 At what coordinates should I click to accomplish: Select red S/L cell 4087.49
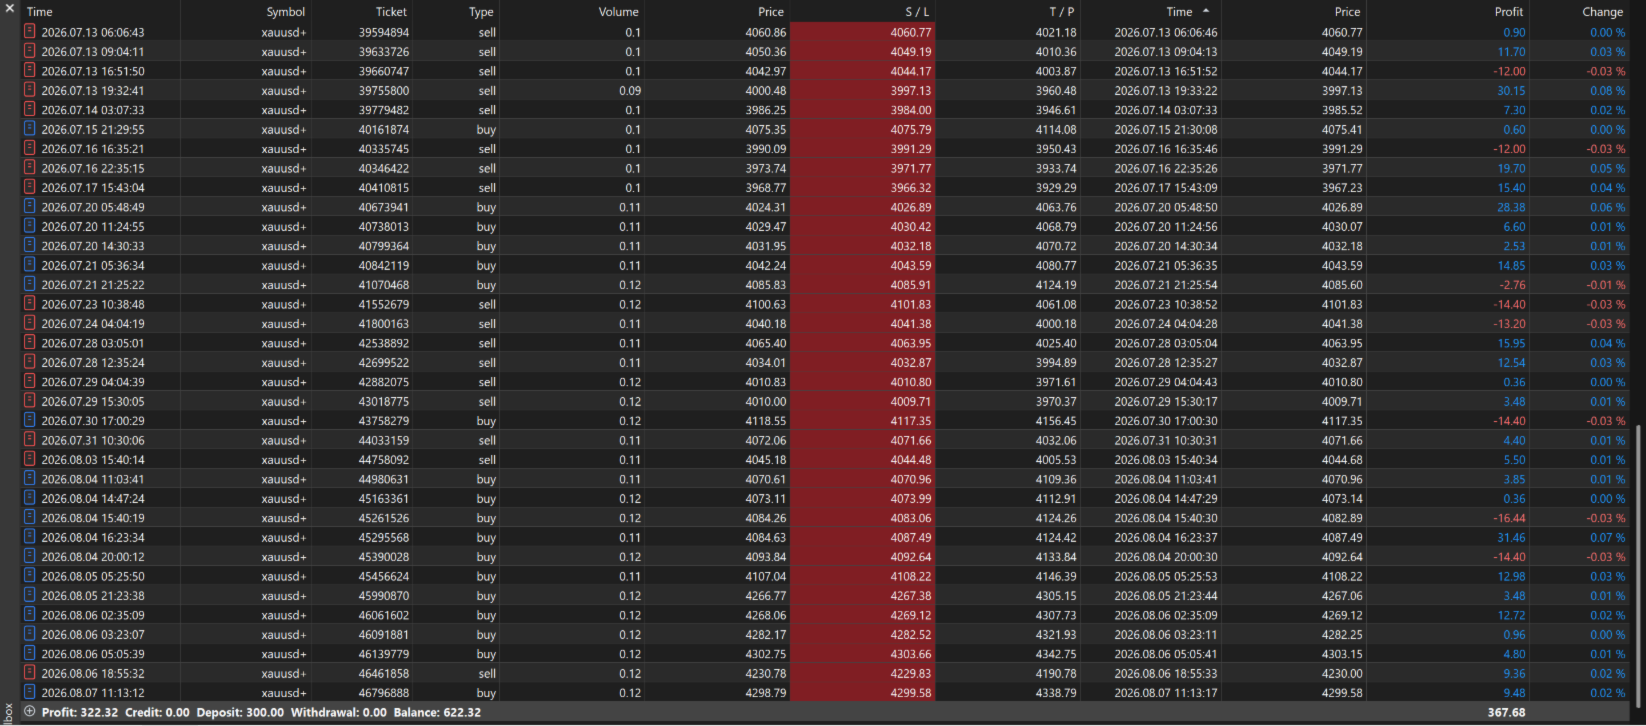(x=863, y=537)
